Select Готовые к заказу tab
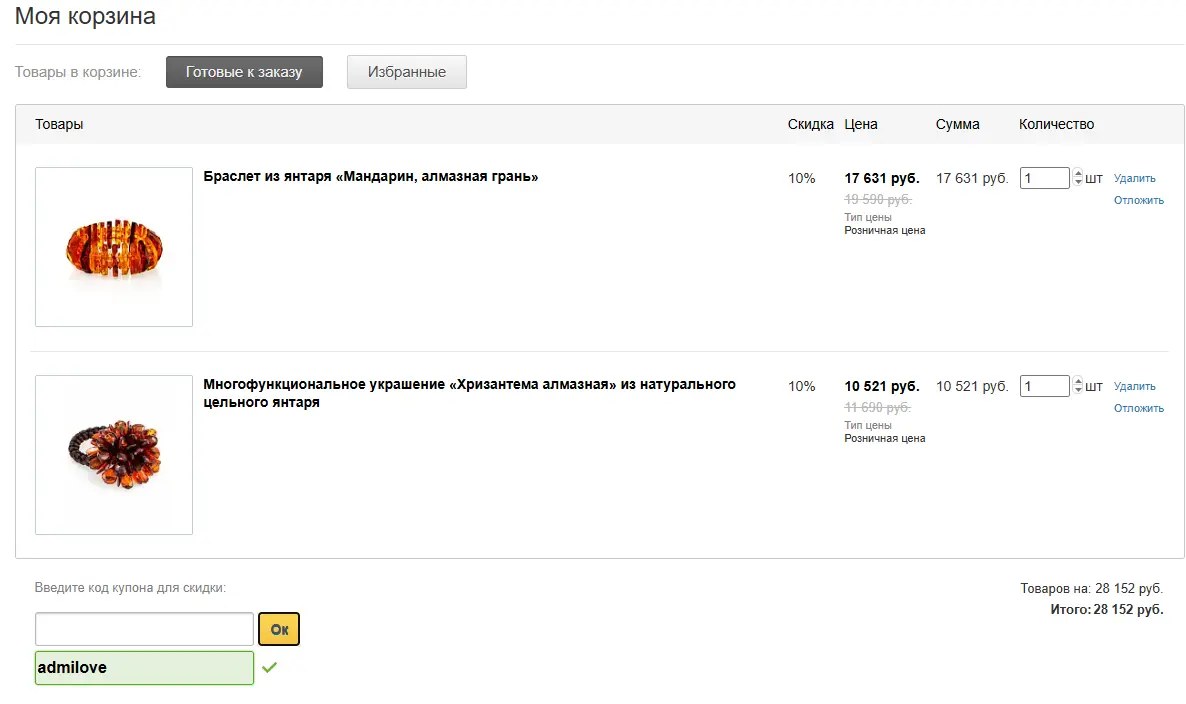 [244, 72]
